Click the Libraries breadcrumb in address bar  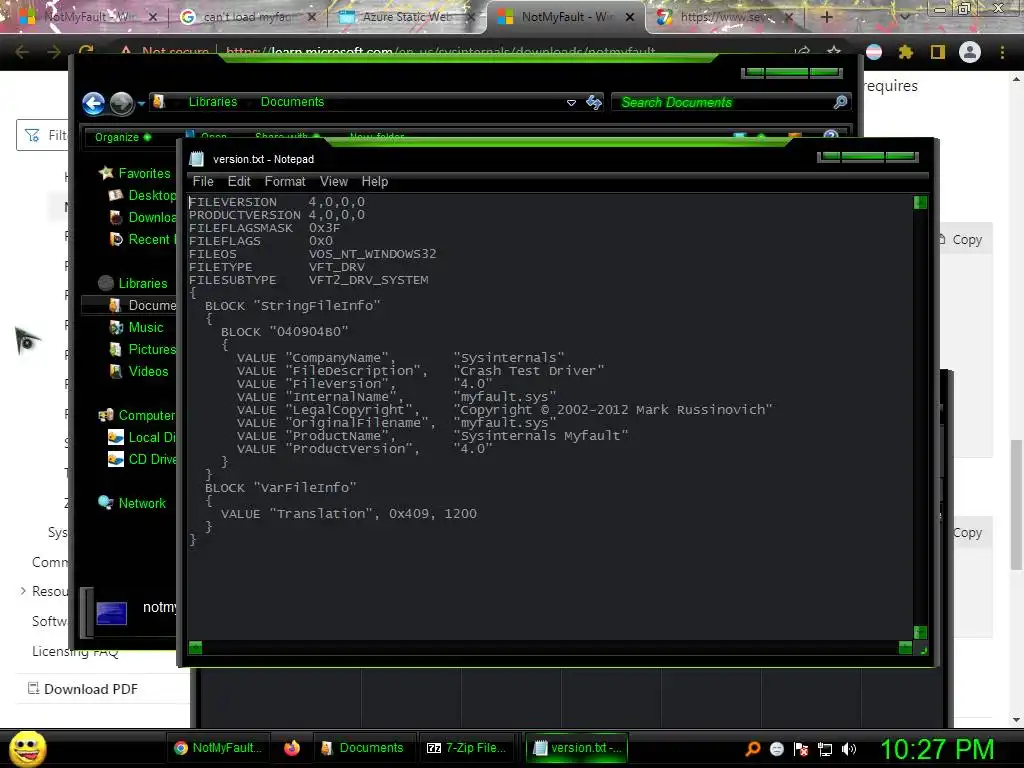[x=212, y=102]
